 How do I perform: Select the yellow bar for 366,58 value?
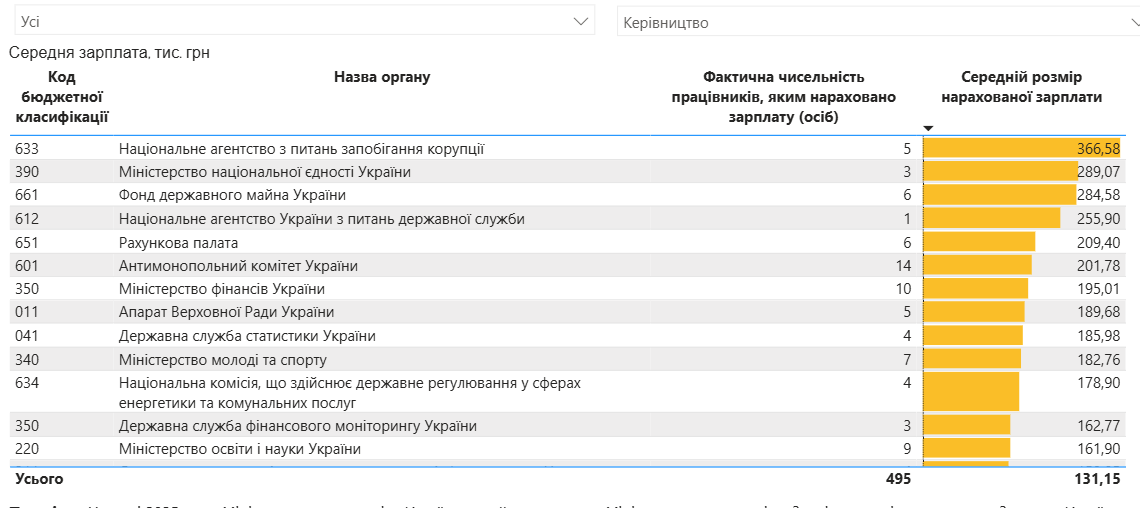1020,148
